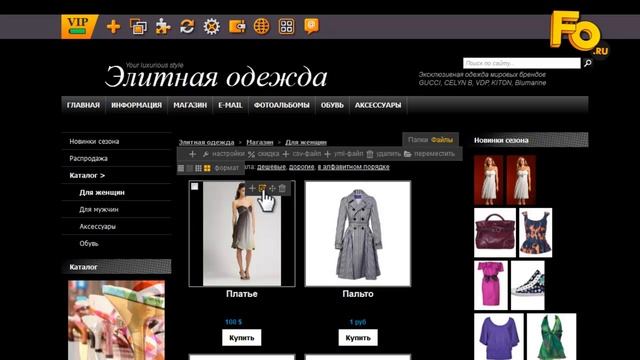Screen dimensions: 640x360
Task: Open the 'ИНФОРМАЦИЯ' menu item
Action: pyautogui.click(x=136, y=105)
